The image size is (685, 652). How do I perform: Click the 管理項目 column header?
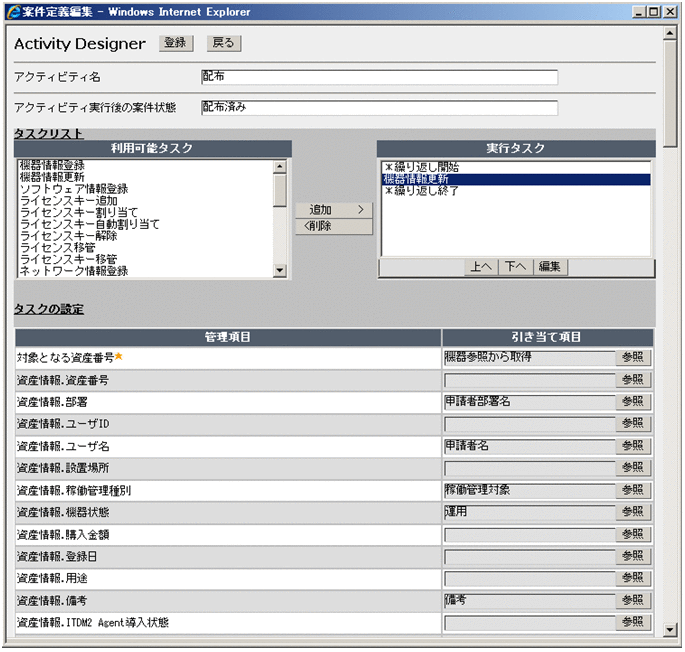(228, 337)
